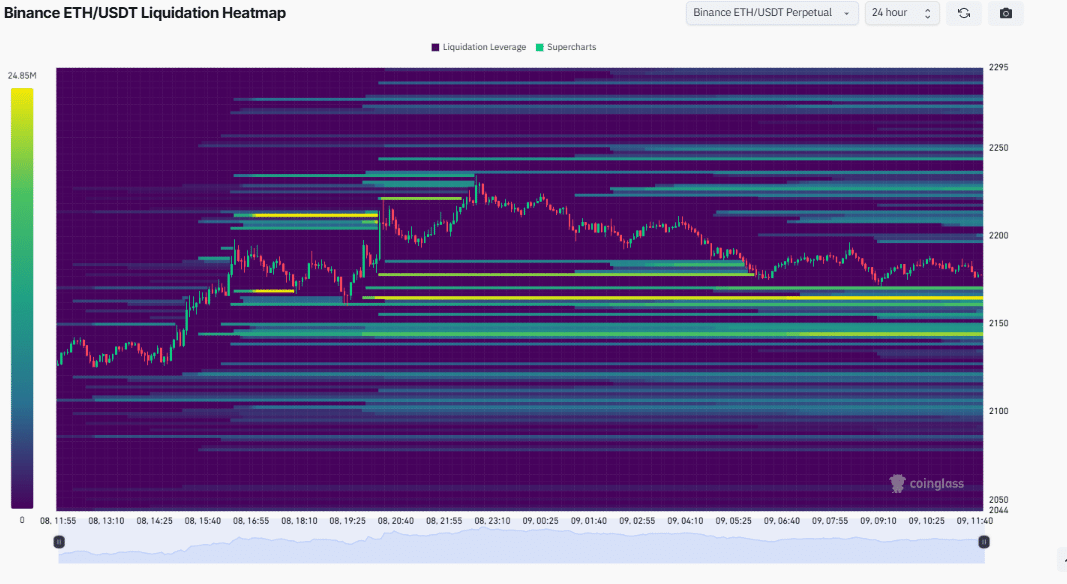1067x584 pixels.
Task: Click the liquidation color scale gradient bar
Action: point(22,298)
